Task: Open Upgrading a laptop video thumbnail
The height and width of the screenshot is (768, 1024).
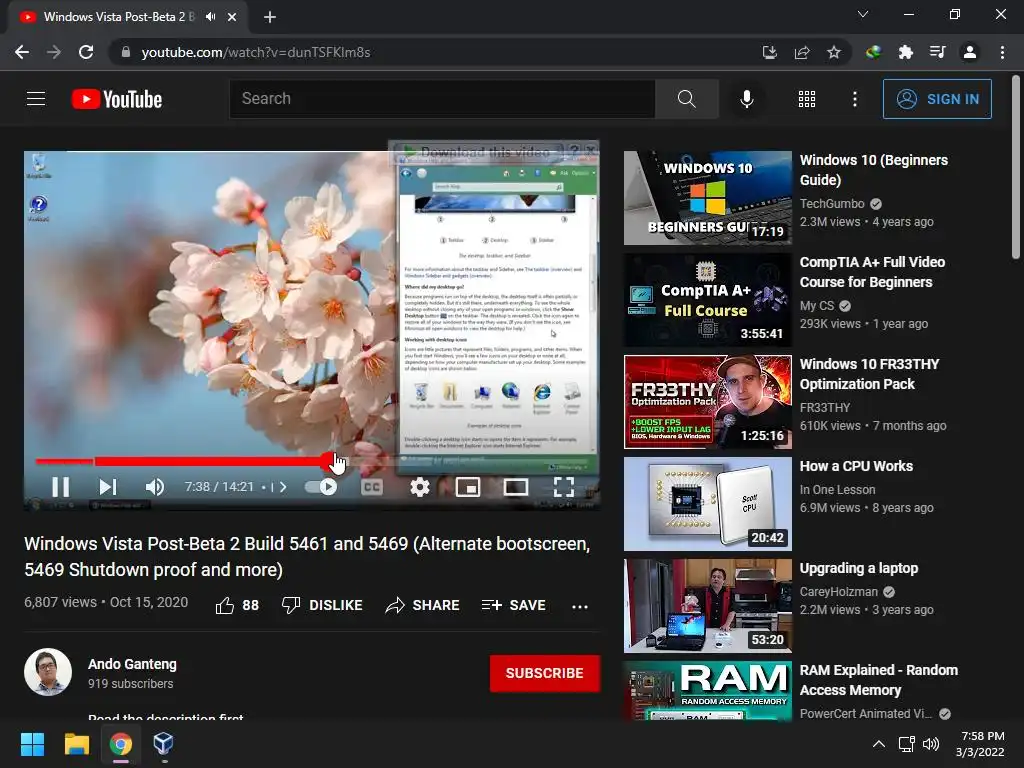Action: click(708, 605)
